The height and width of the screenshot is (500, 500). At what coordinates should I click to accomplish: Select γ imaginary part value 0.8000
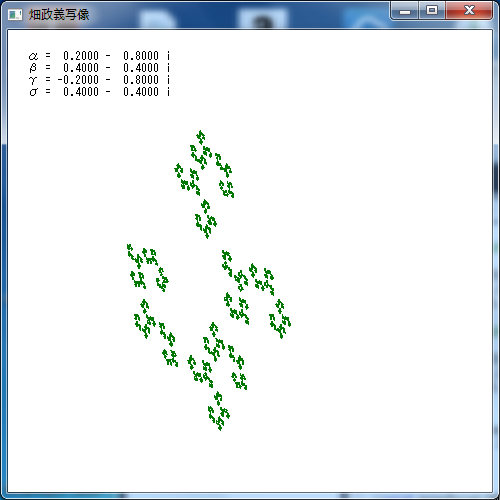point(141,80)
